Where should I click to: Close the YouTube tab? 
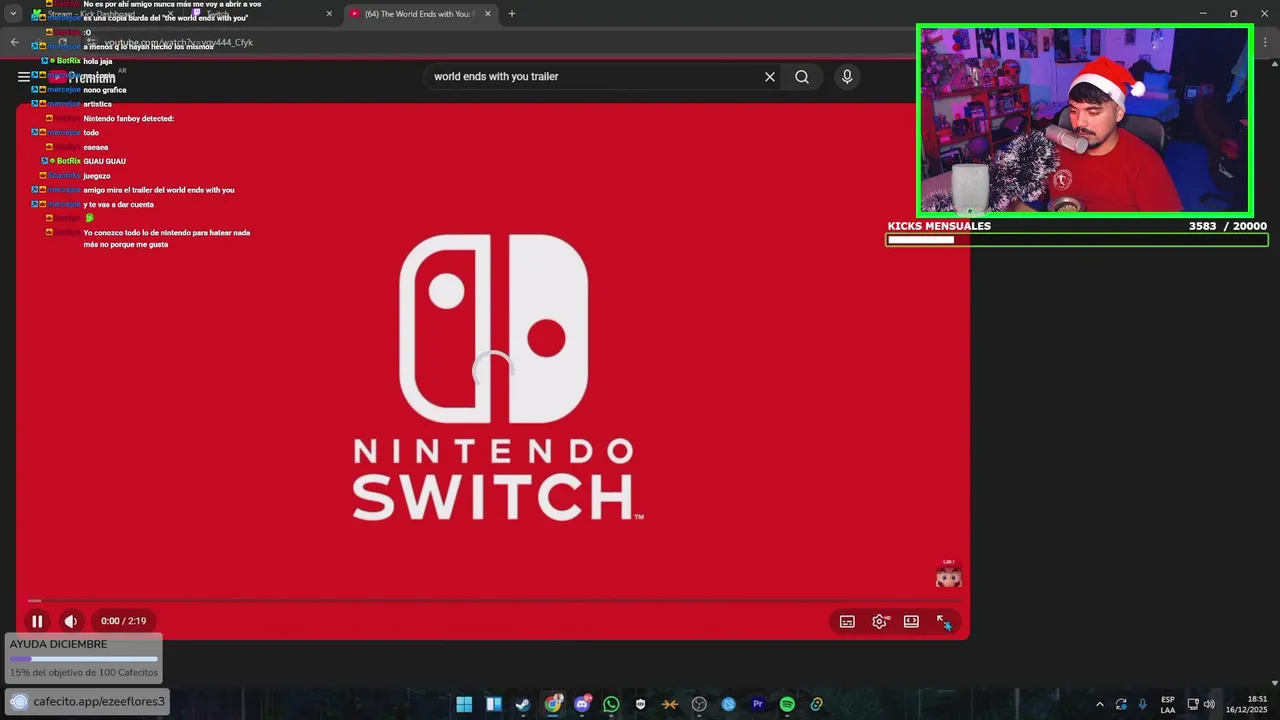coord(488,14)
